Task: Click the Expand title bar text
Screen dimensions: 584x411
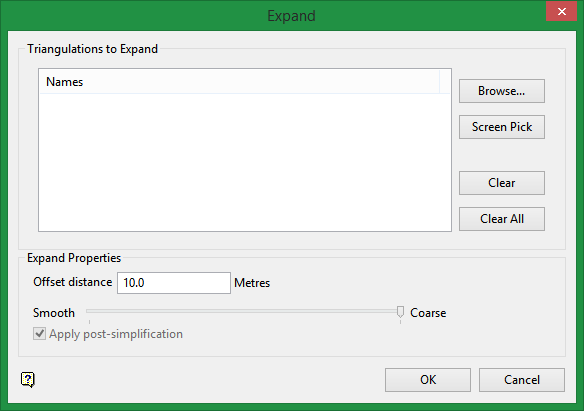Action: pyautogui.click(x=292, y=16)
